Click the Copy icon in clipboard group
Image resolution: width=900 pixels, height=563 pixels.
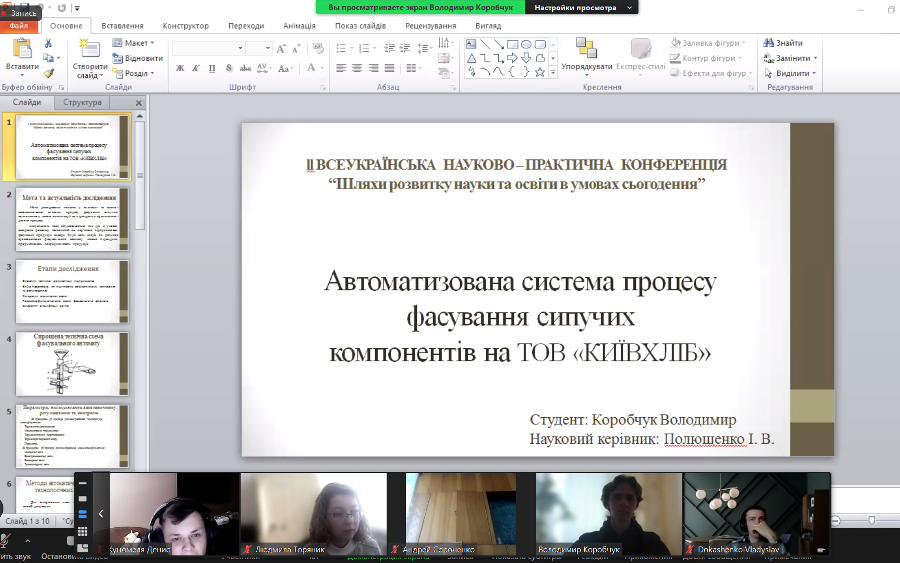click(48, 58)
